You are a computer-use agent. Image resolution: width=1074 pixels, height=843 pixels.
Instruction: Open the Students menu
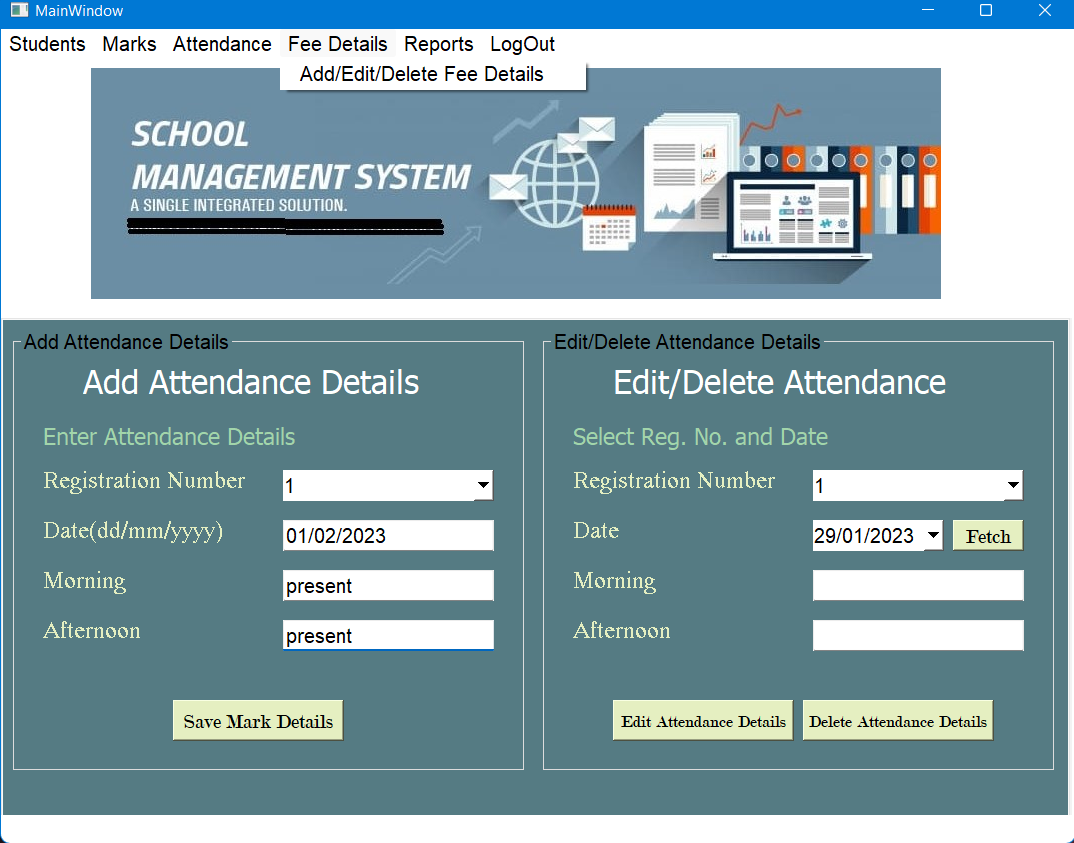pyautogui.click(x=46, y=44)
